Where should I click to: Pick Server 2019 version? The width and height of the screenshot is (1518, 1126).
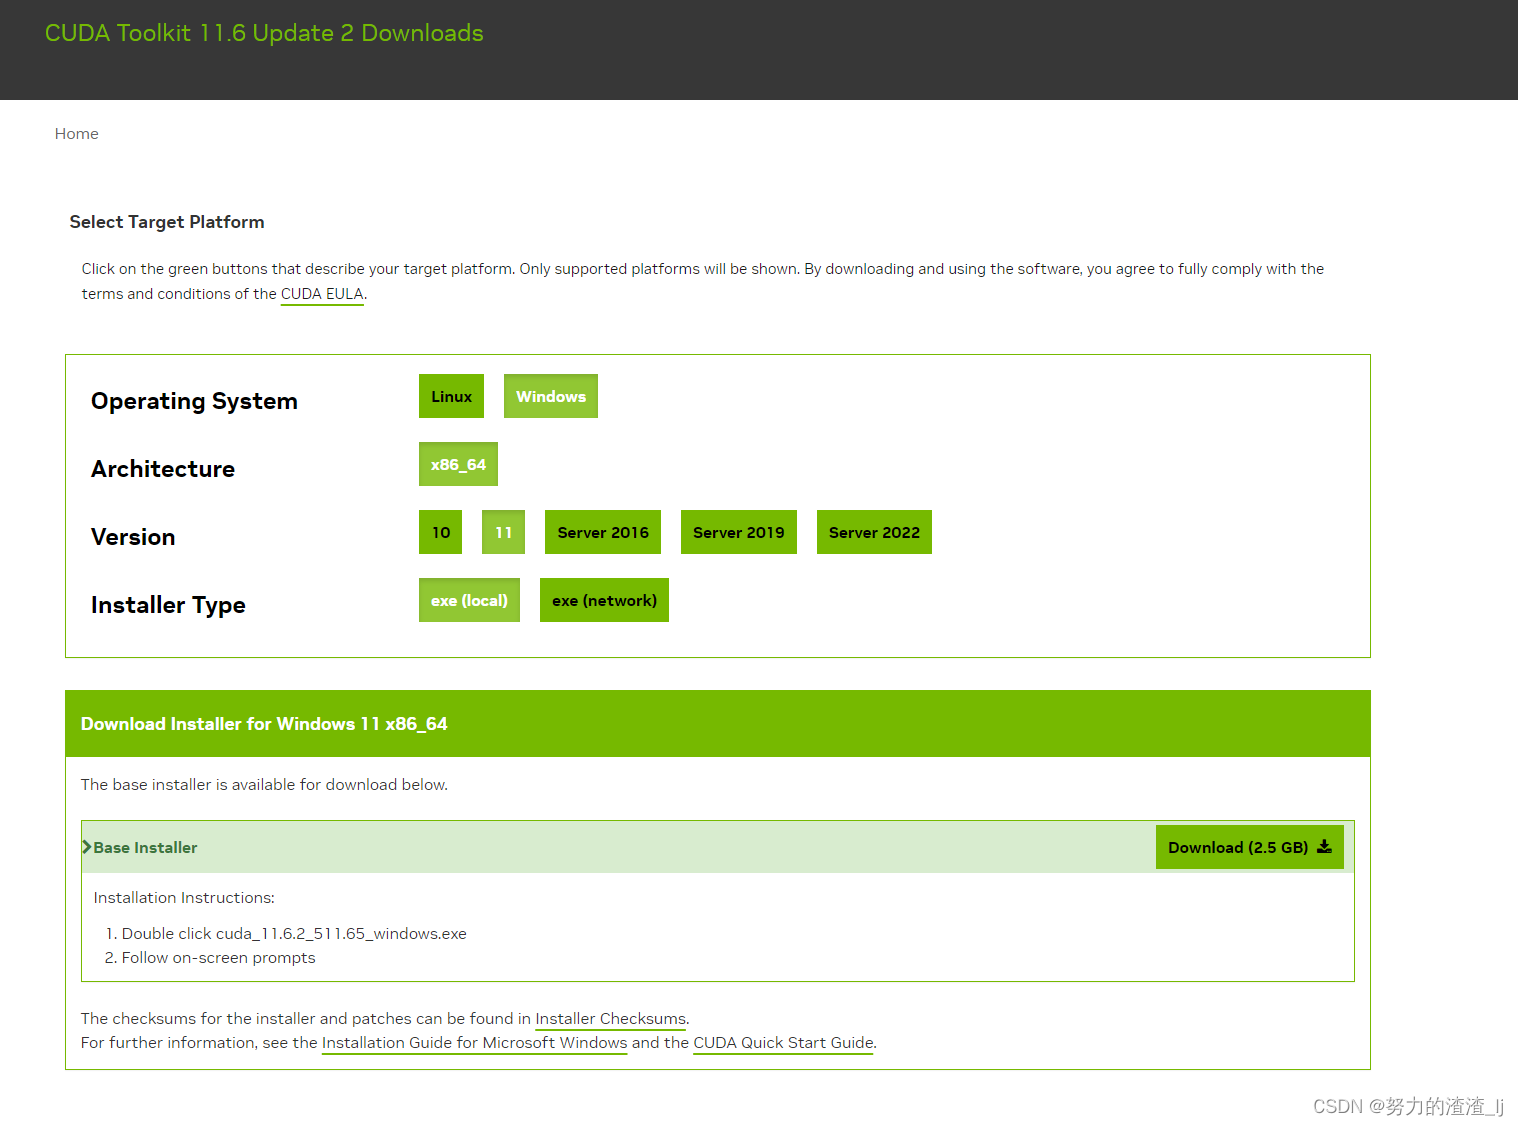click(739, 532)
